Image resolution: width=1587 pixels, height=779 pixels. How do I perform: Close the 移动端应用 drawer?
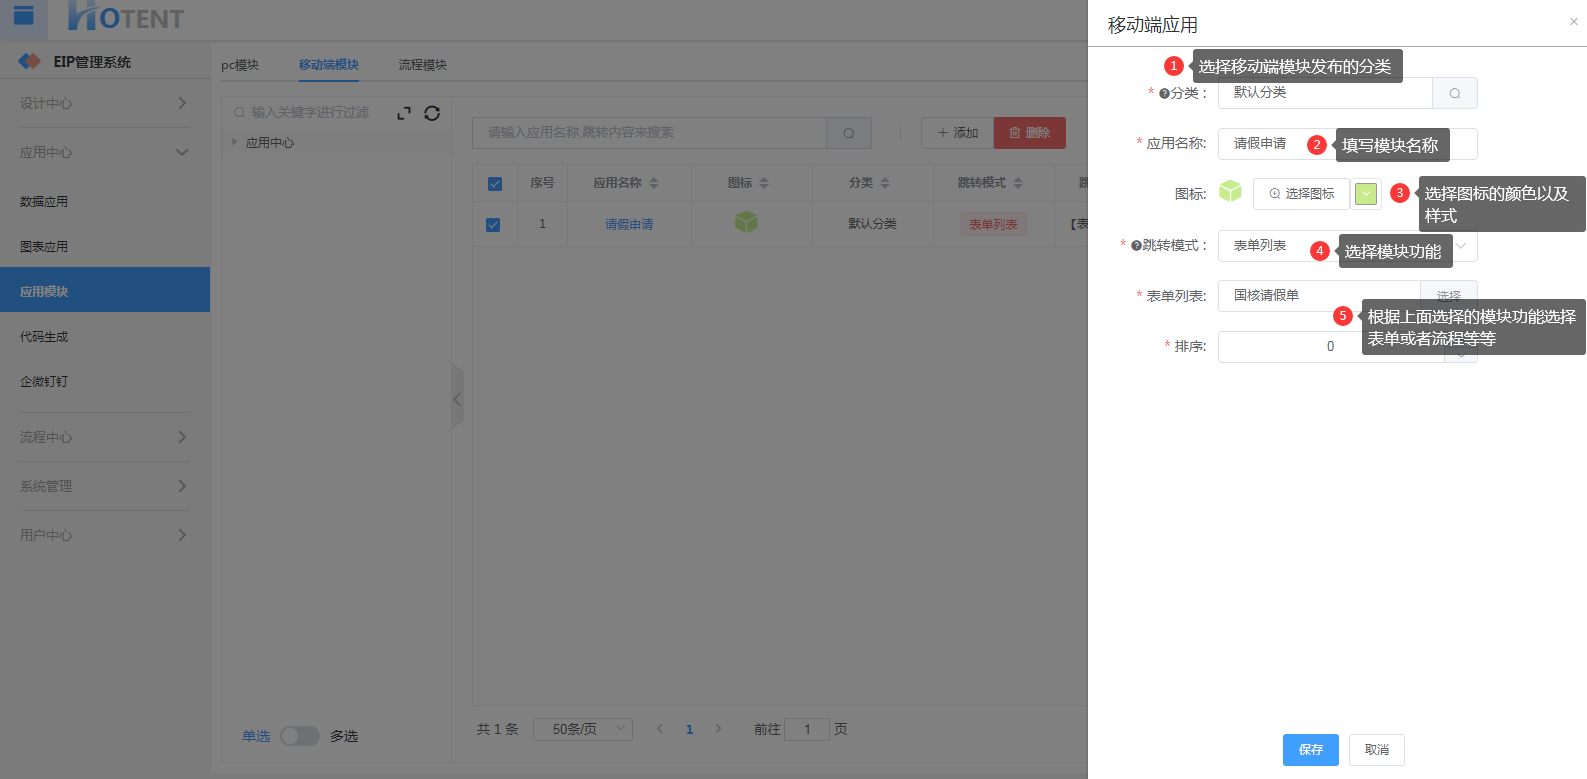1574,21
